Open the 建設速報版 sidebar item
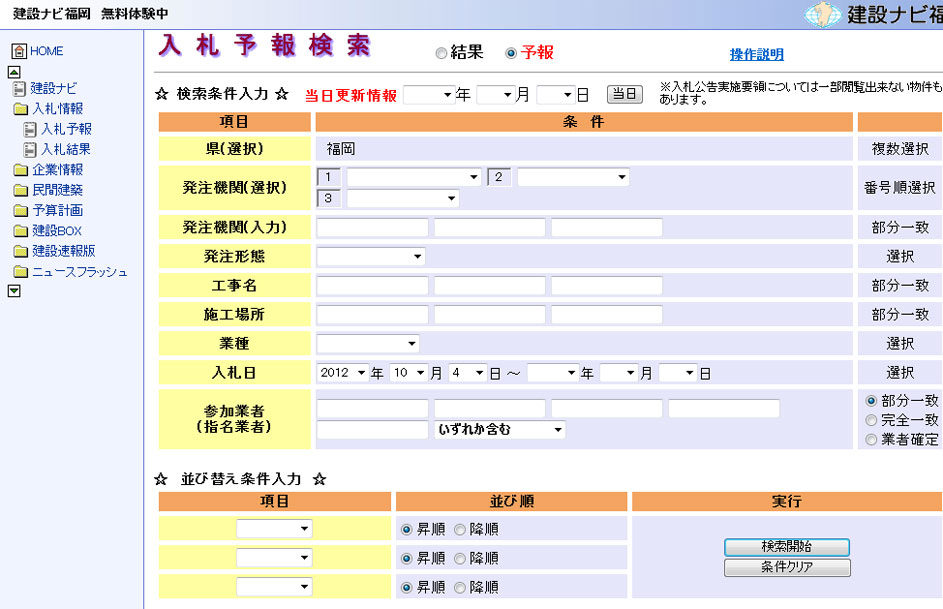943x609 pixels. 64,251
